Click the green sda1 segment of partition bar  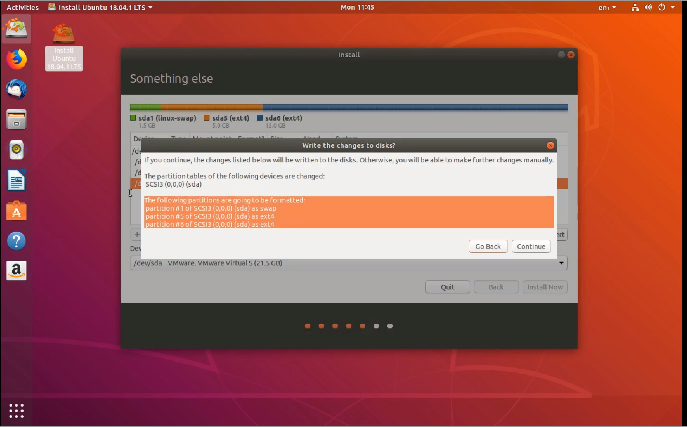click(x=145, y=107)
